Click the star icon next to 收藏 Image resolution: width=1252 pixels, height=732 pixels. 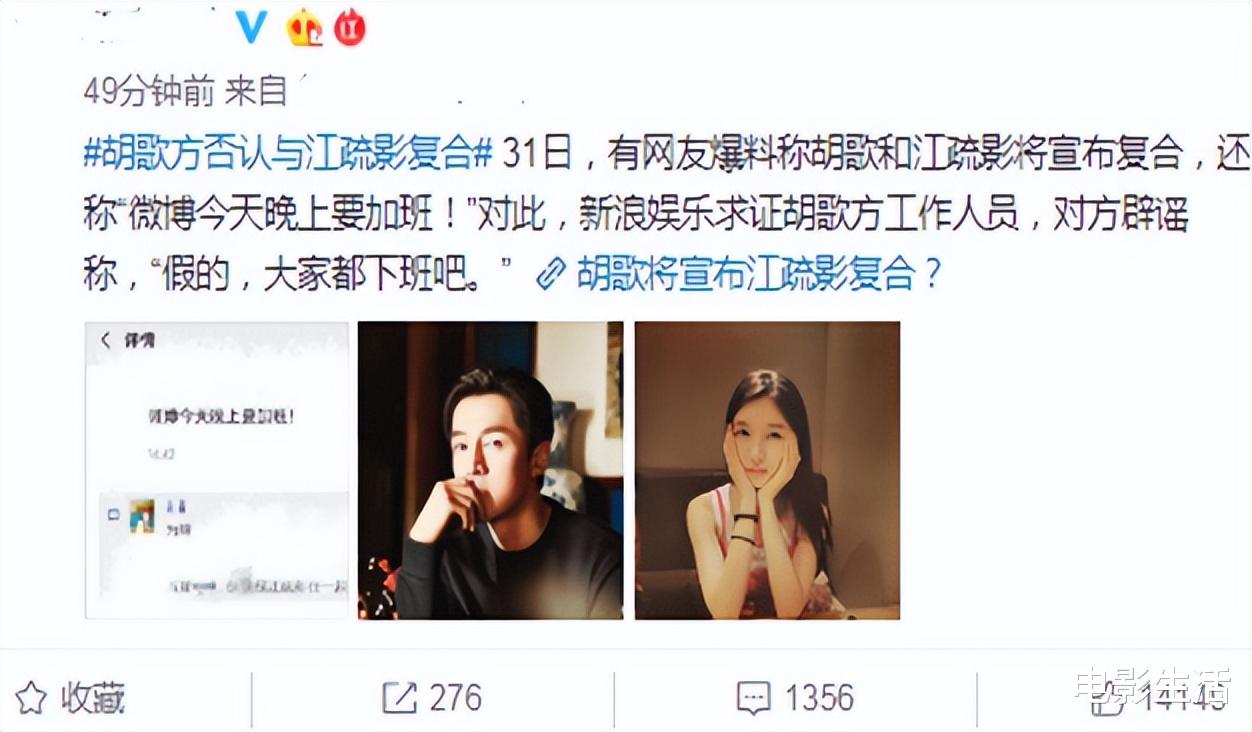pyautogui.click(x=30, y=698)
